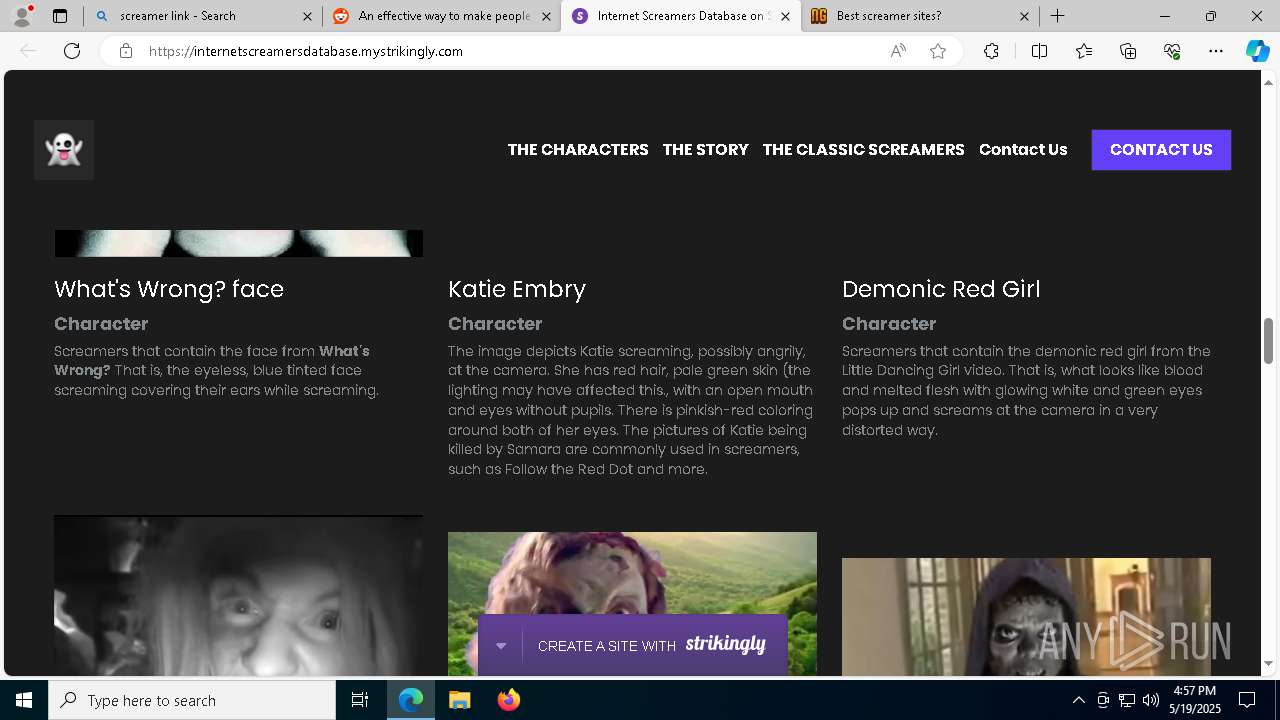1280x720 pixels.
Task: Open the grayscale screaming face image
Action: pyautogui.click(x=238, y=596)
